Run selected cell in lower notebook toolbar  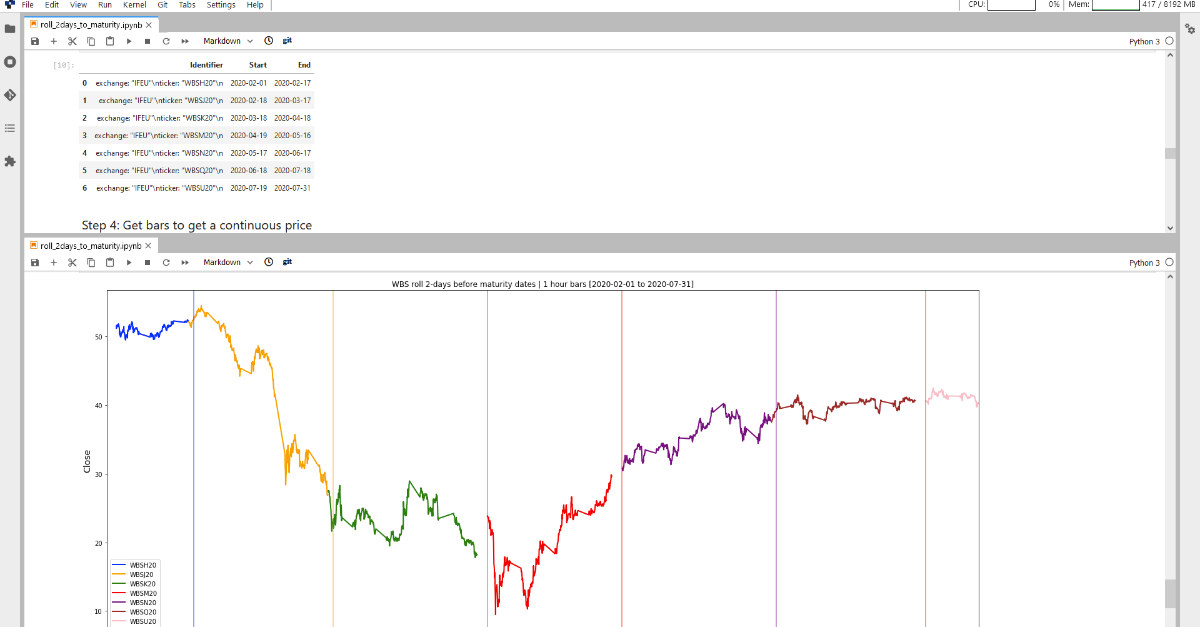pyautogui.click(x=129, y=262)
